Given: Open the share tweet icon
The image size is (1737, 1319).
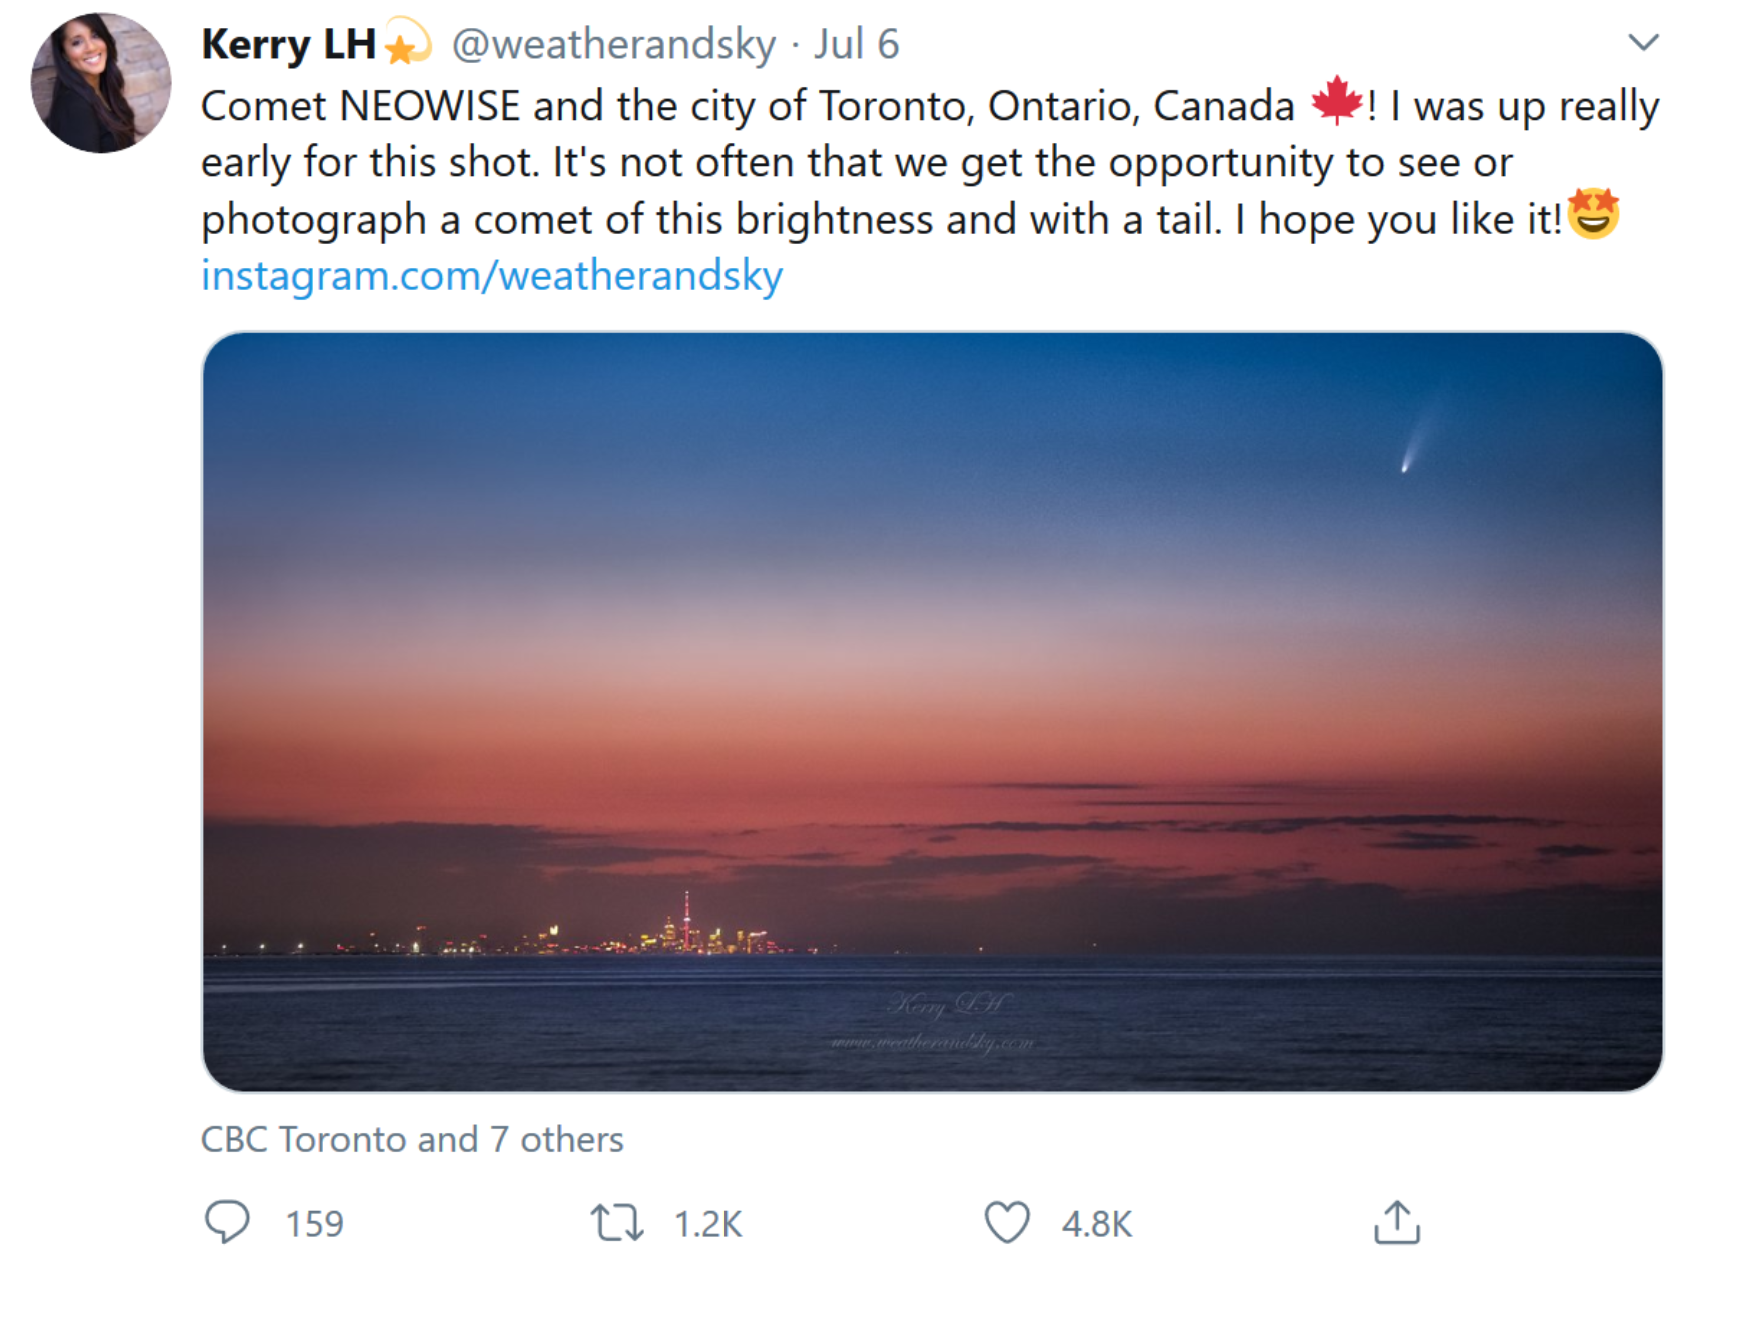Looking at the screenshot, I should click(x=1396, y=1222).
